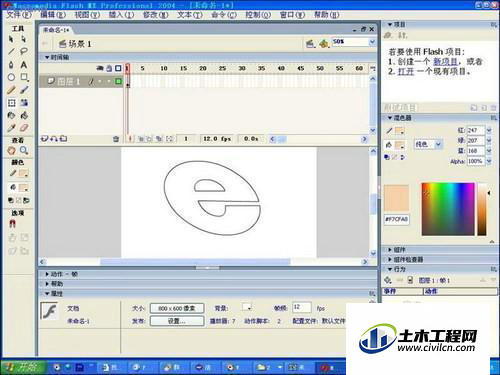Screen dimensions: 500x375
Task: Toggle show/hide all layers eye icon
Action: coord(99,68)
